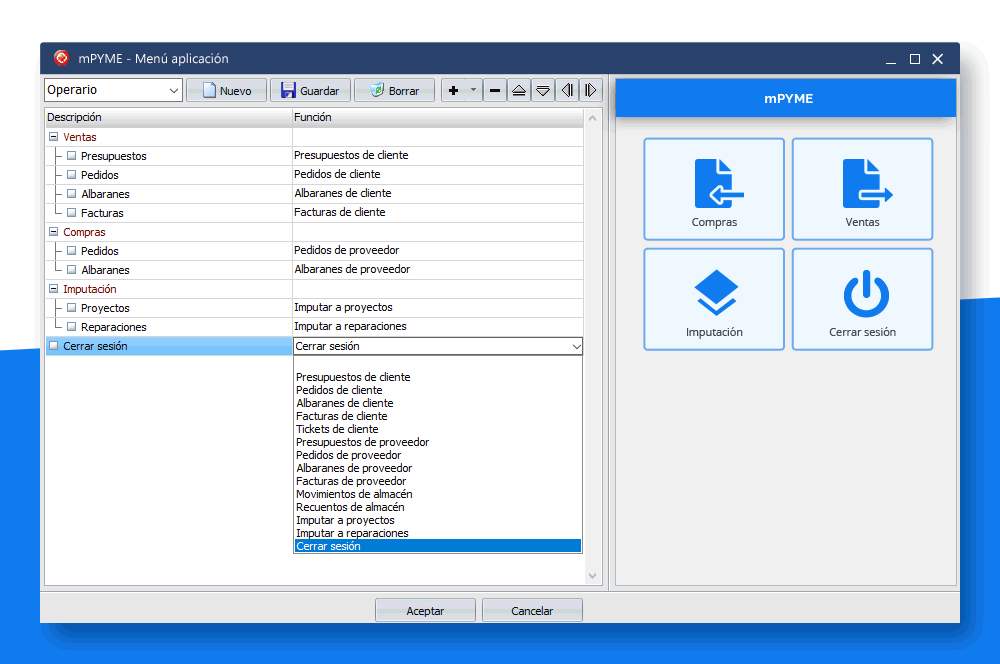Viewport: 1000px width, 664px height.
Task: Click the Cerrar sesión power tile
Action: click(862, 299)
